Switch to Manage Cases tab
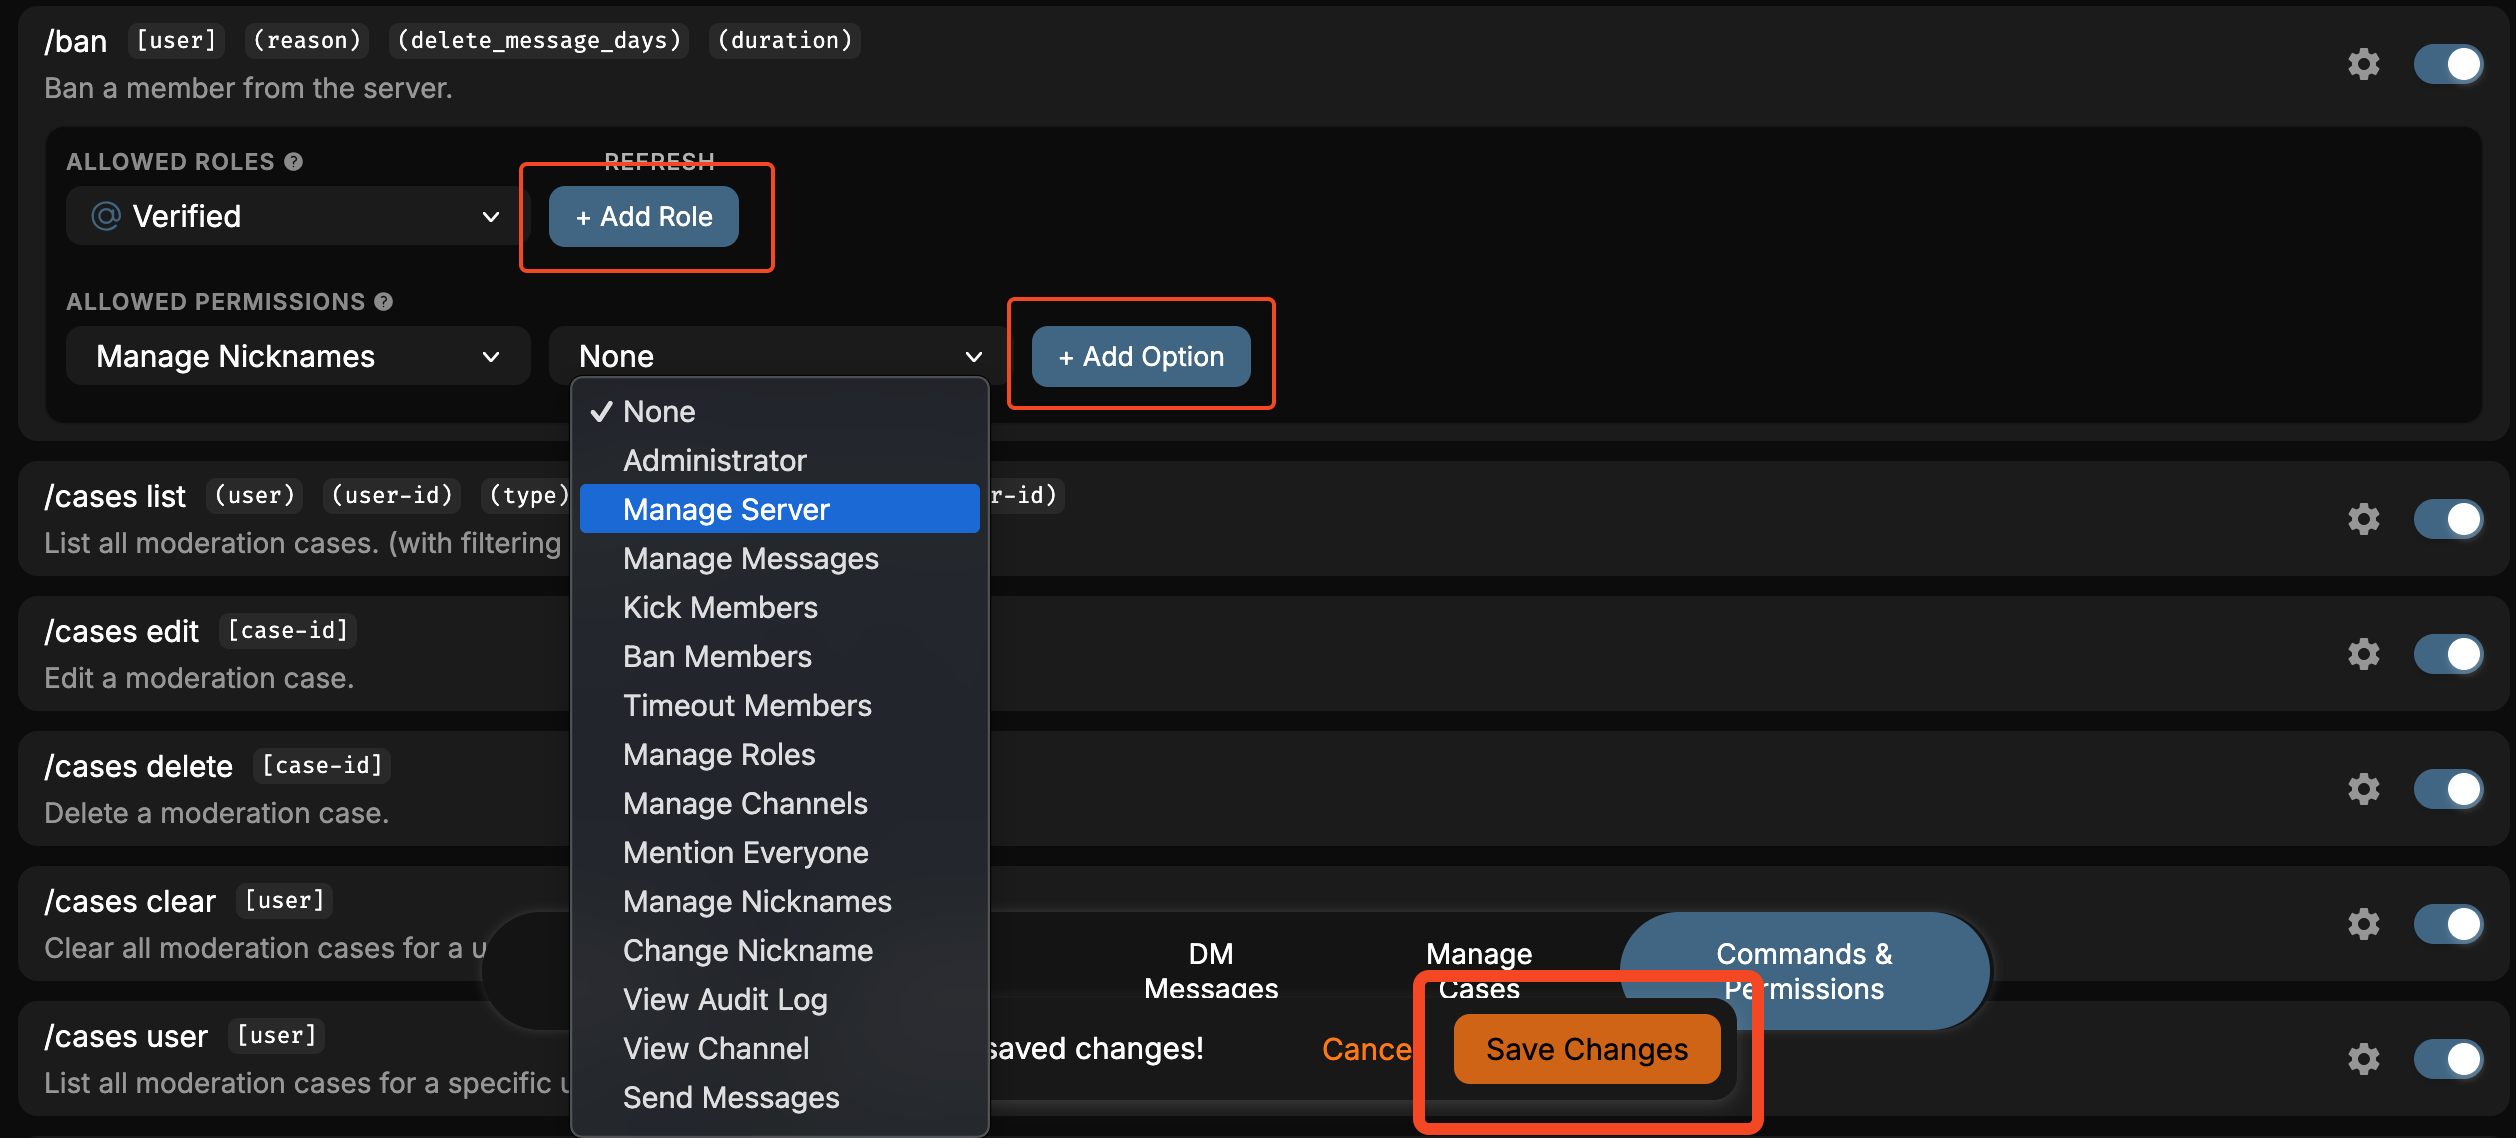 [1479, 971]
